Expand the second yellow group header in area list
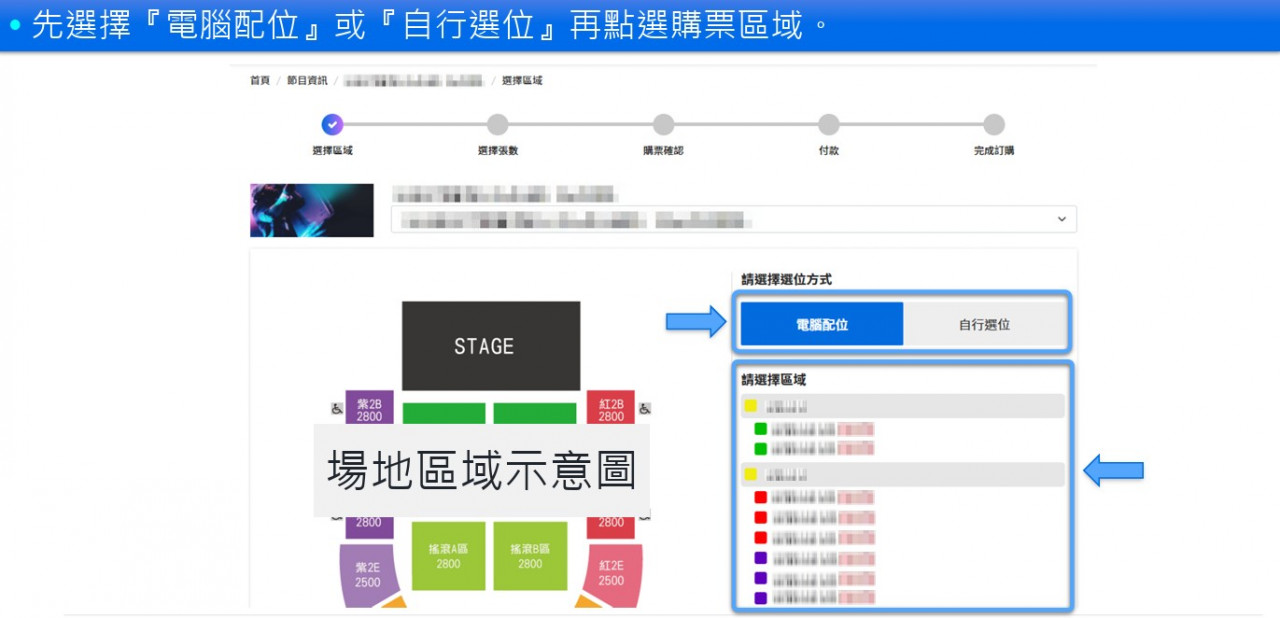The height and width of the screenshot is (618, 1280). click(x=900, y=473)
